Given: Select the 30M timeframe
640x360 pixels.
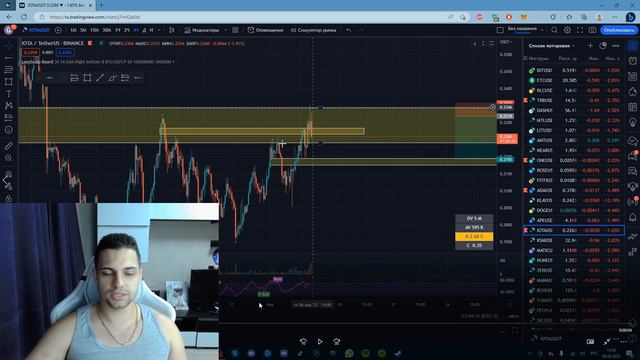Looking at the screenshot, I should 107,30.
